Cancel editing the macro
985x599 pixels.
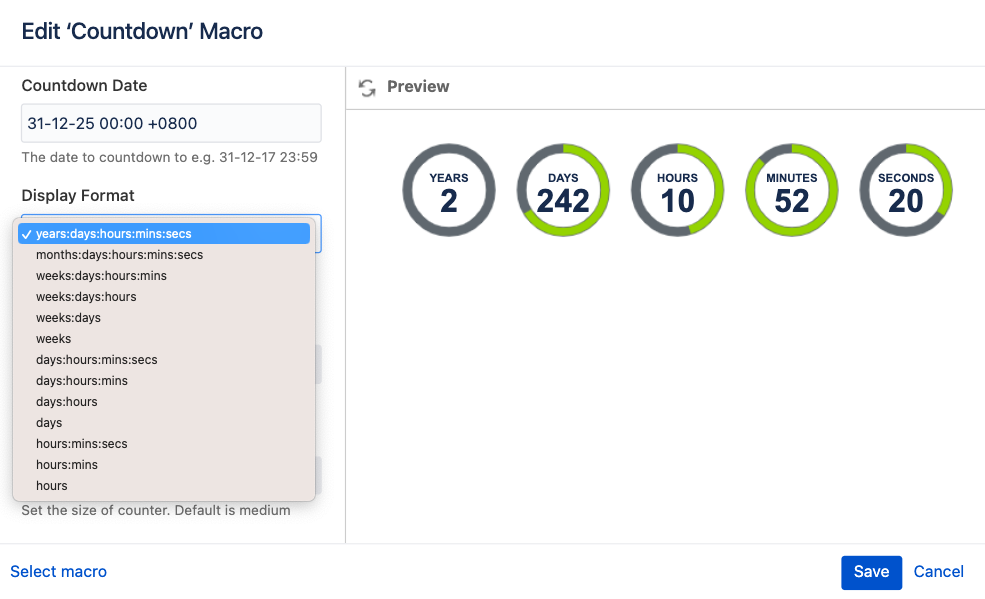click(x=939, y=572)
